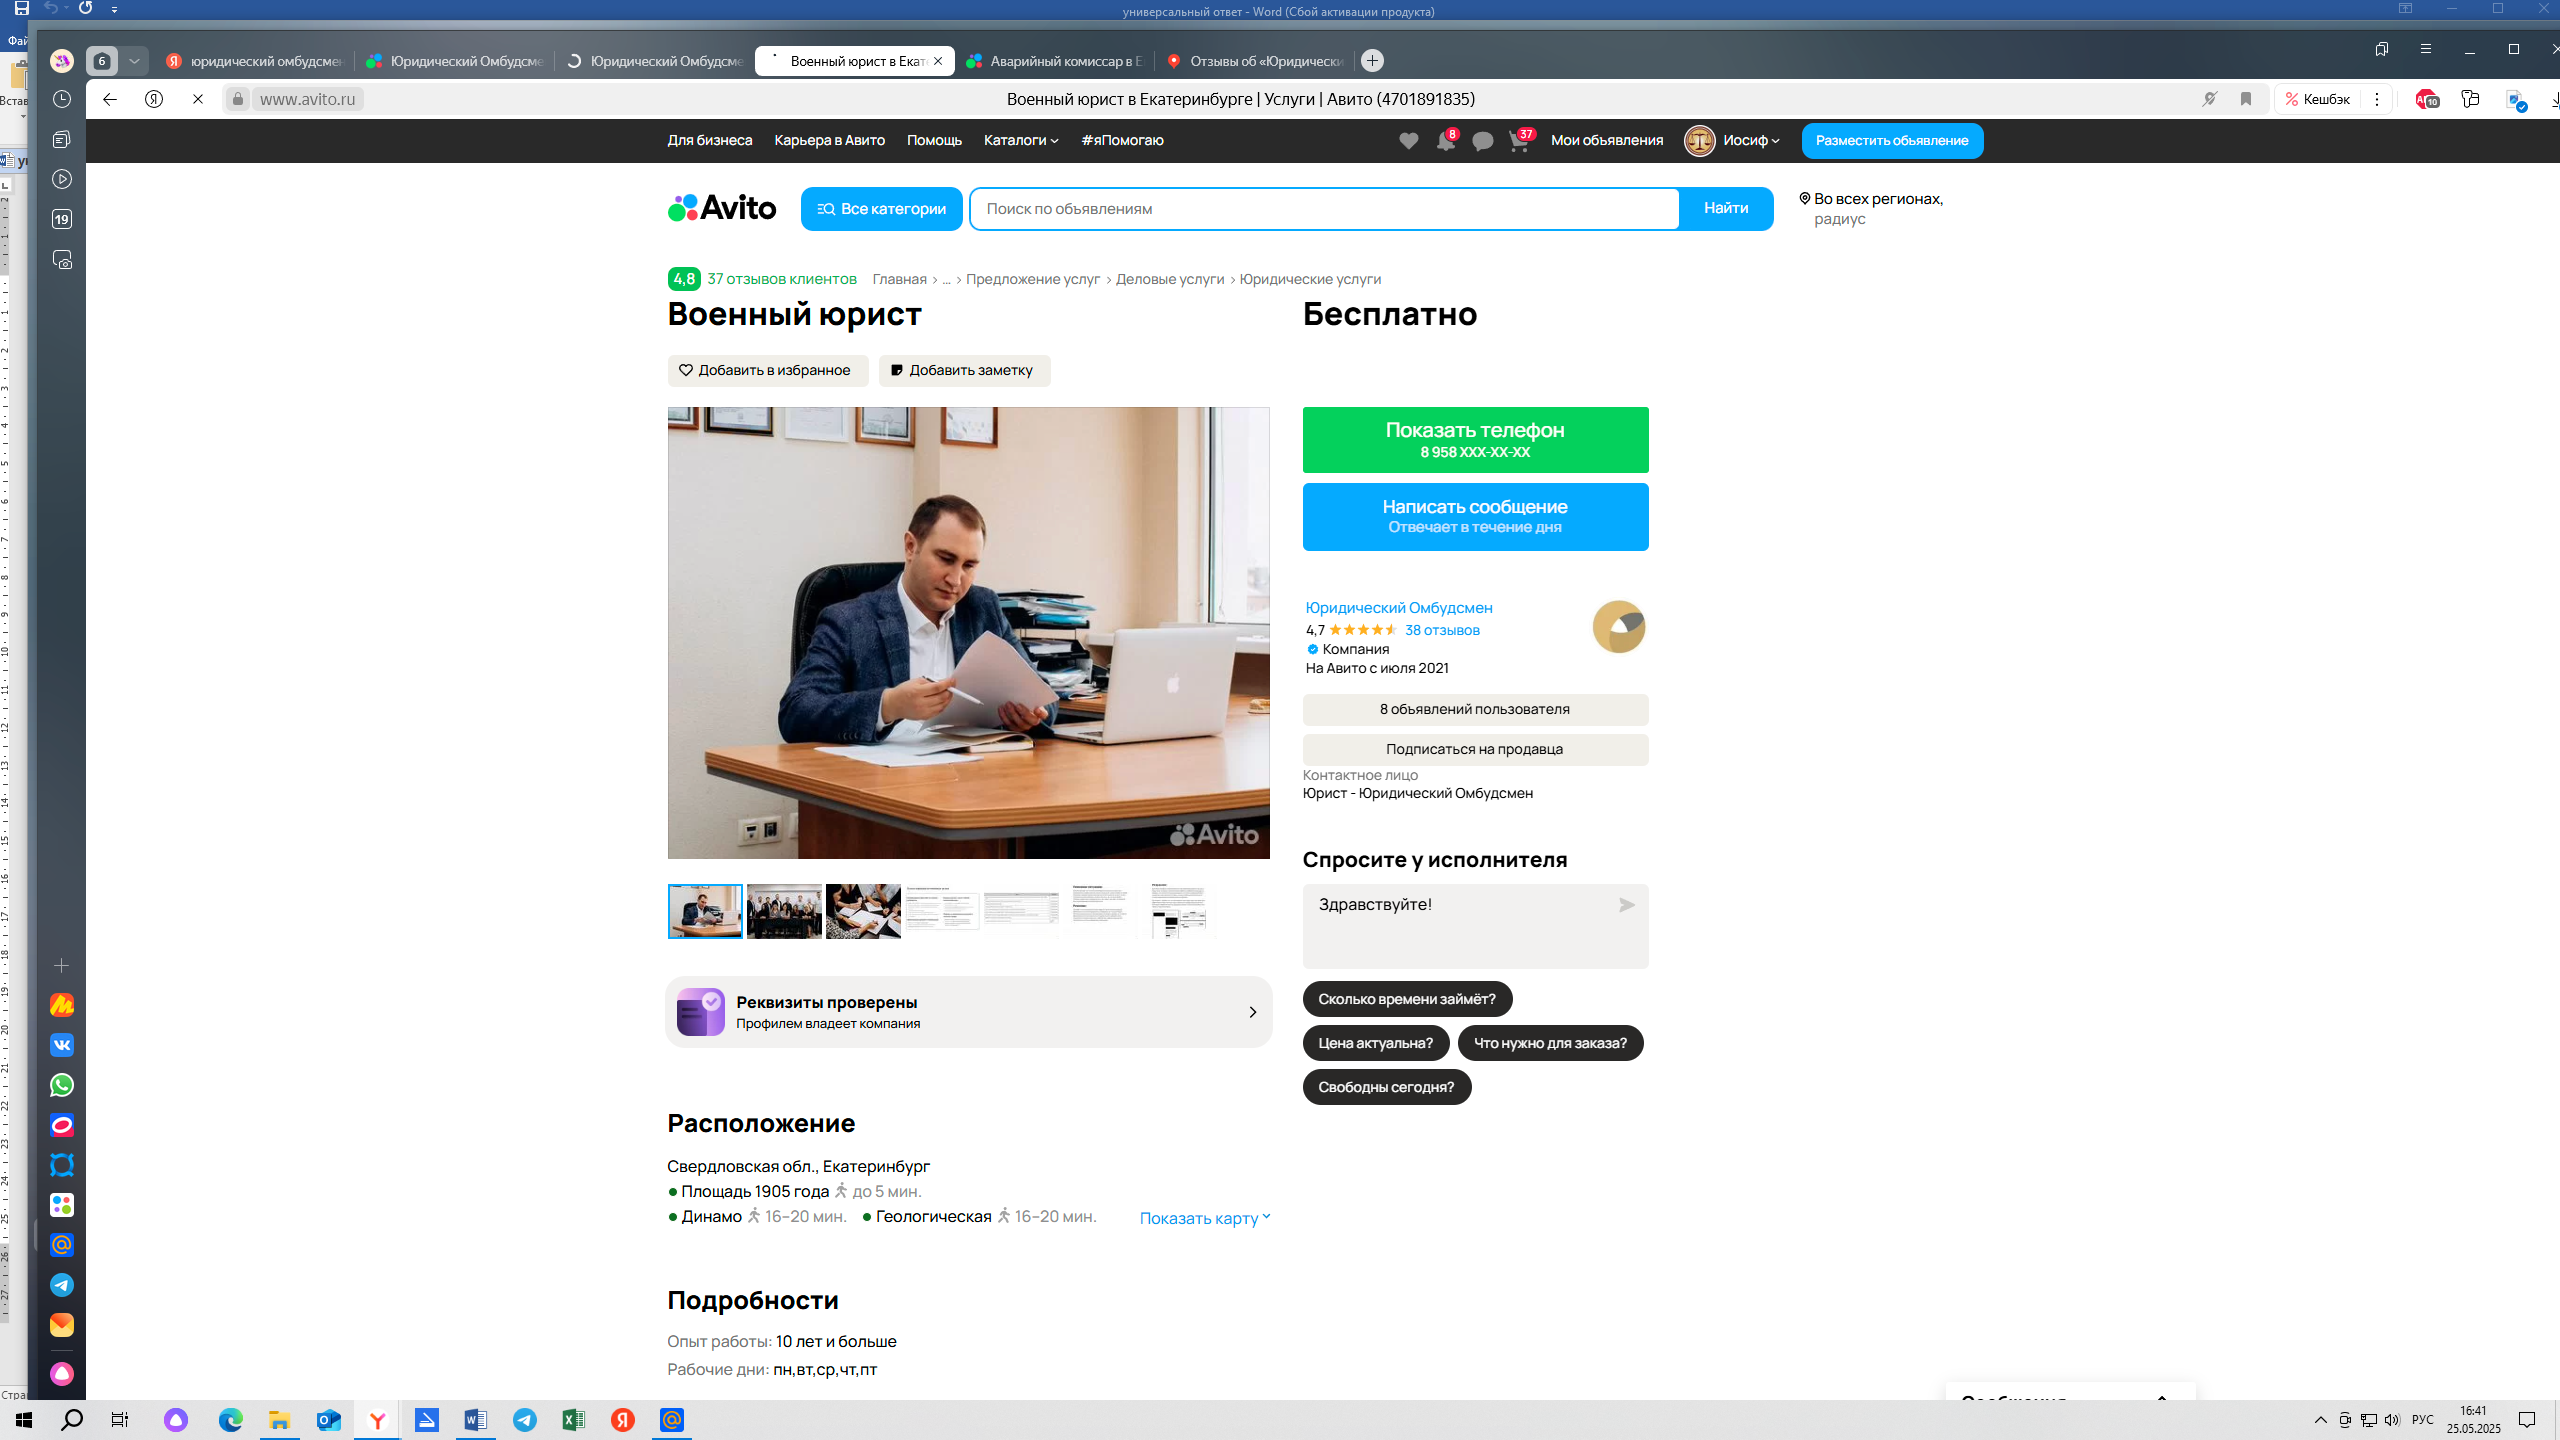Expand the tab group dropdown arrow
This screenshot has height=1440, width=2560.
pyautogui.click(x=134, y=61)
